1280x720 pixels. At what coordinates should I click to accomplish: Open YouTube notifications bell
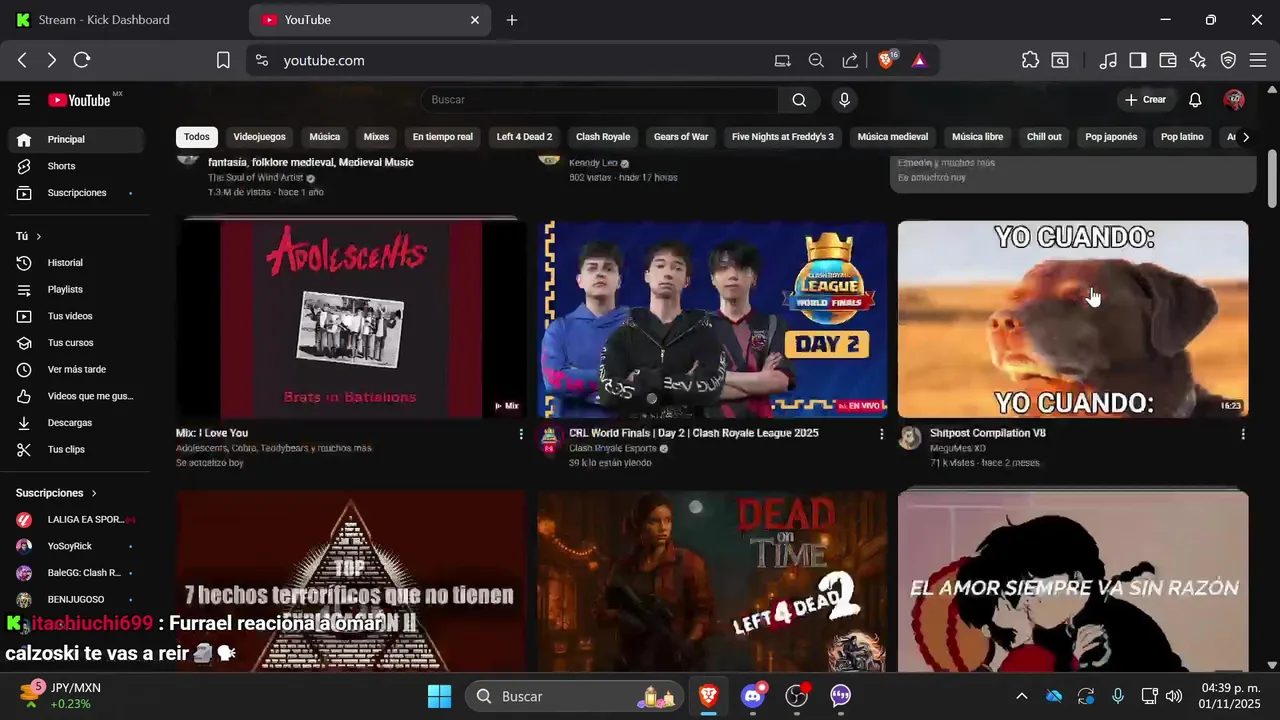[1195, 100]
